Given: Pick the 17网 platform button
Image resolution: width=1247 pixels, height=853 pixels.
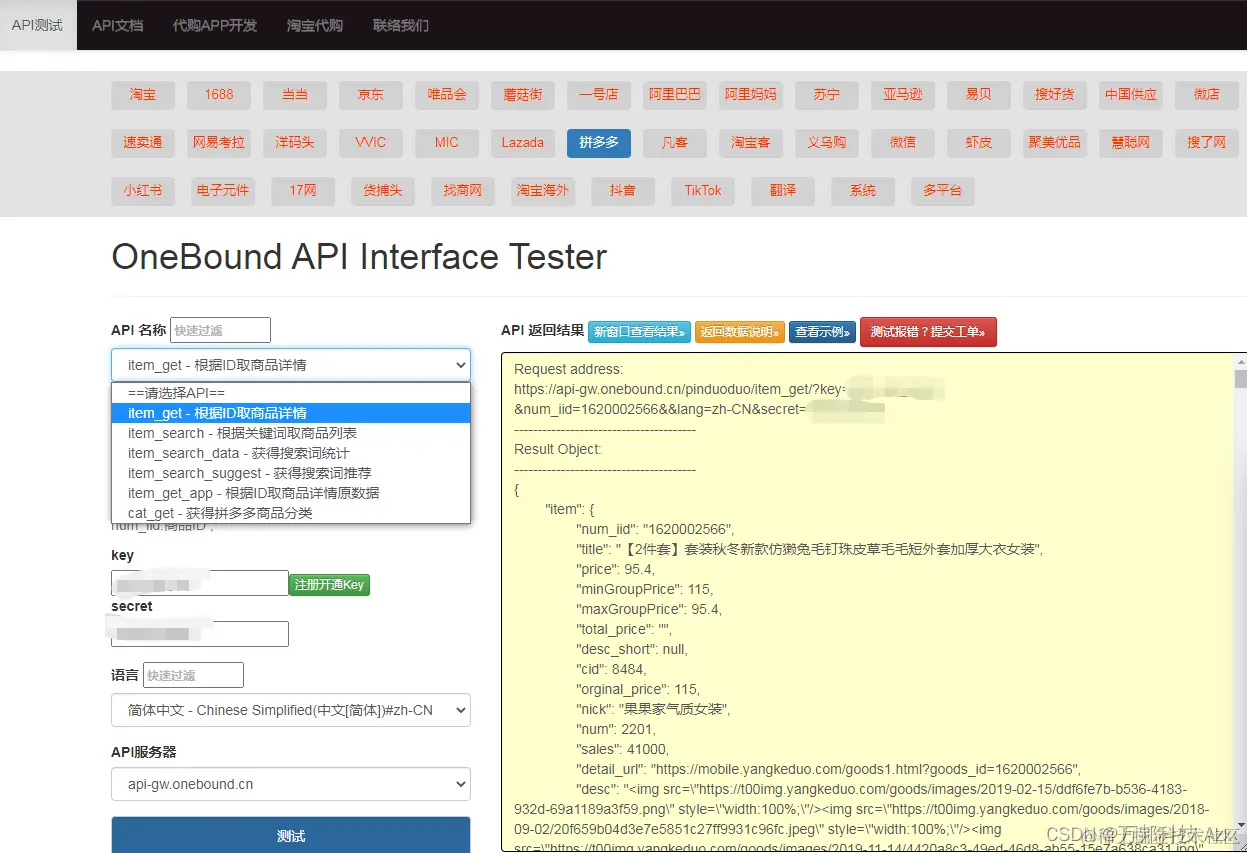Looking at the screenshot, I should [303, 191].
